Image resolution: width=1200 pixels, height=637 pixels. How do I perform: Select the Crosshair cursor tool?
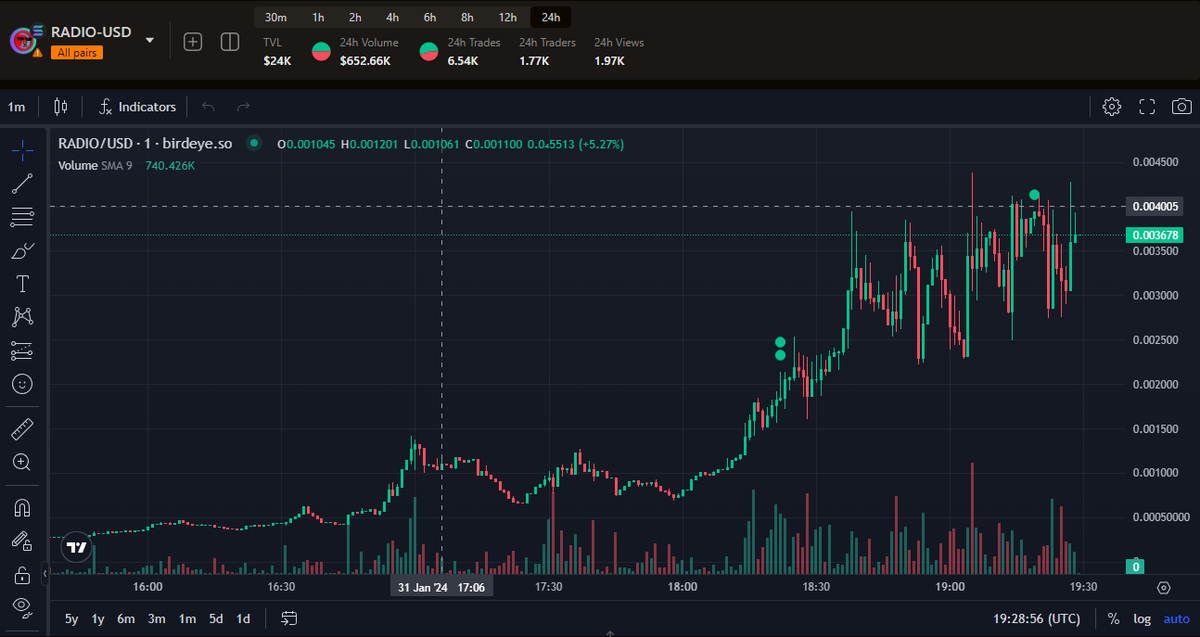click(x=22, y=150)
